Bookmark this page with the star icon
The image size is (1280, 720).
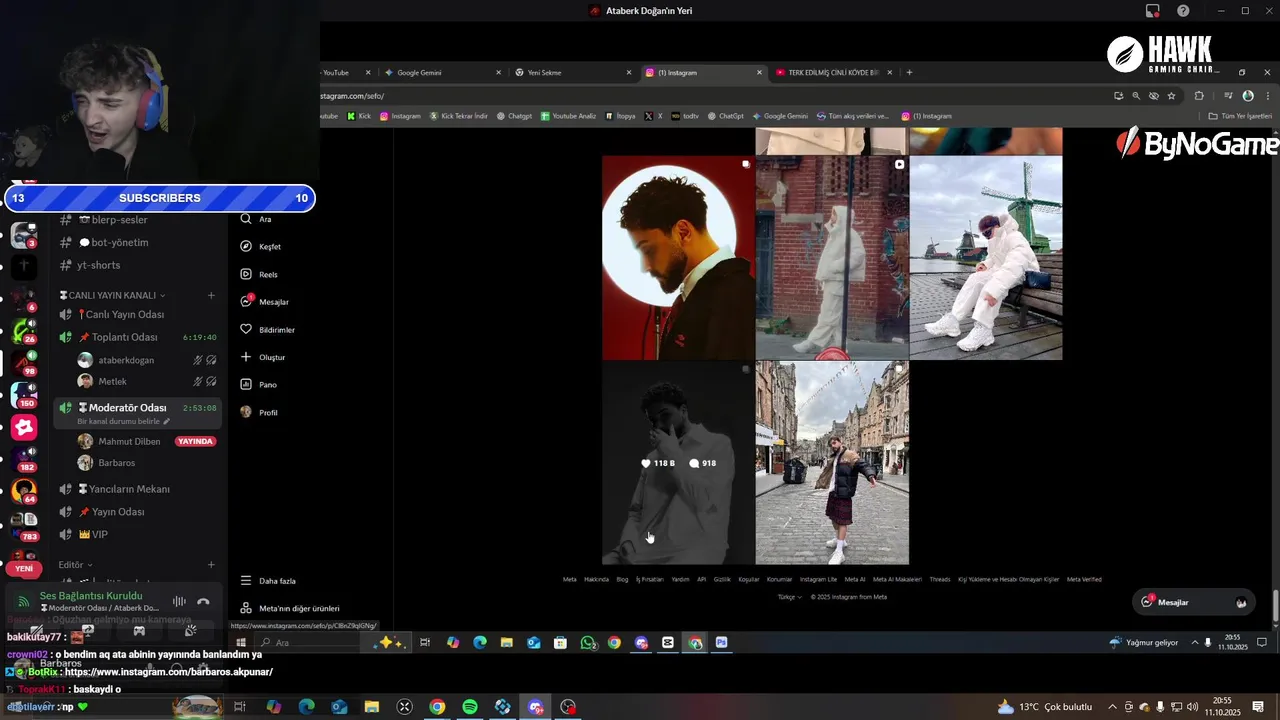tap(1171, 96)
